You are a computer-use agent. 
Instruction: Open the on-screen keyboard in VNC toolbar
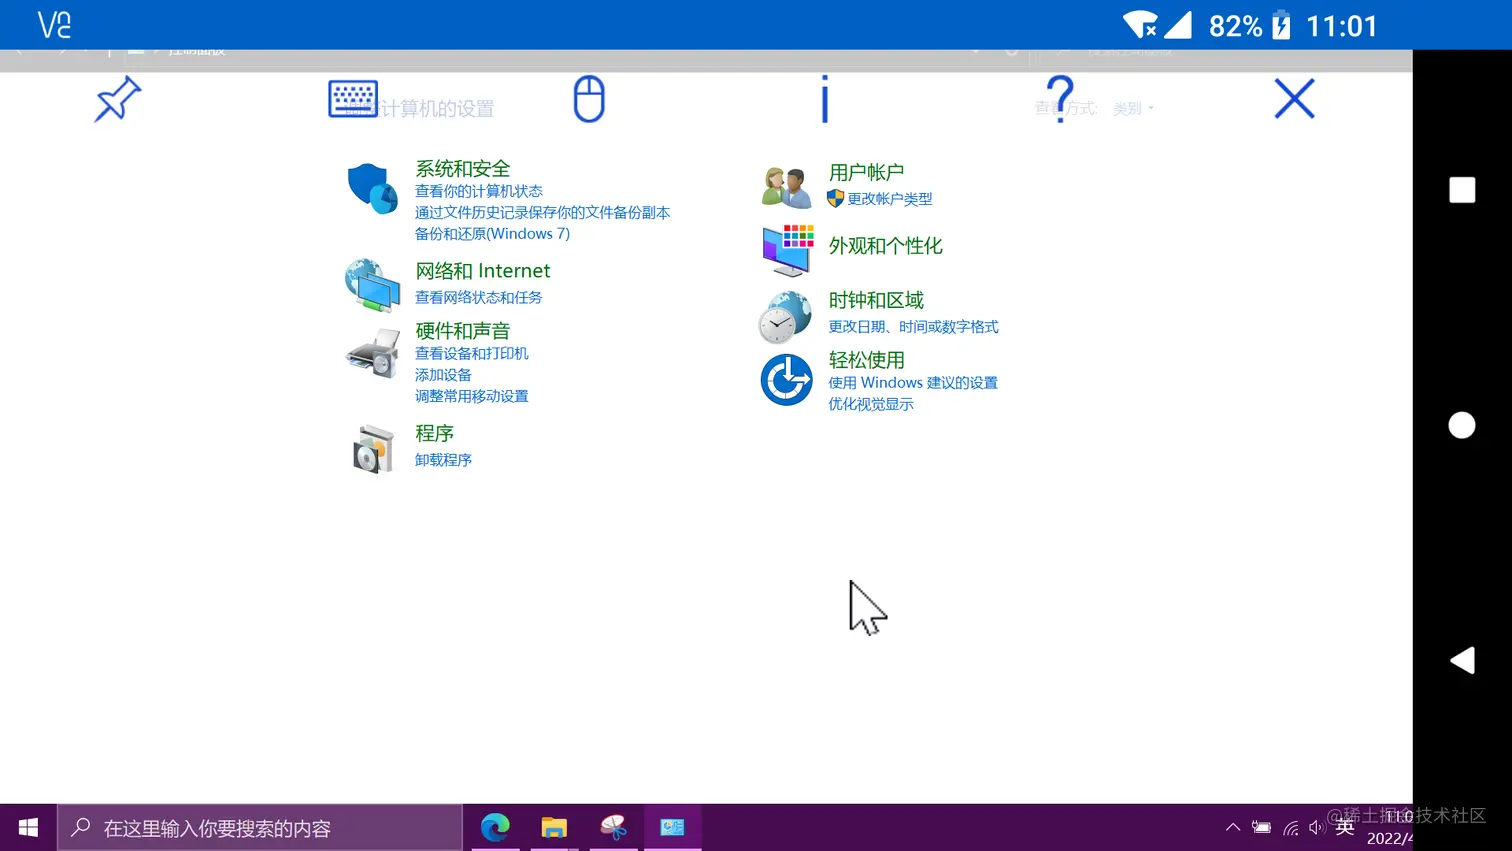coord(352,98)
